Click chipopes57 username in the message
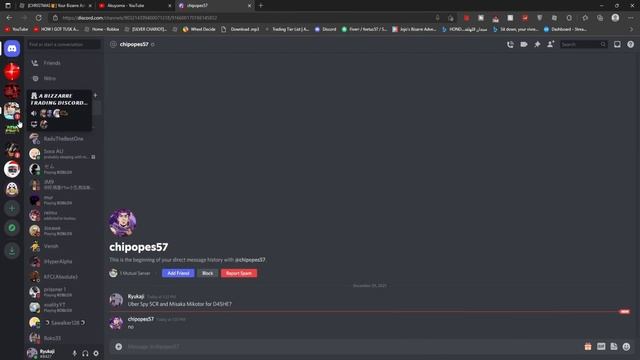Screen dimensions: 640x360 click(141, 319)
